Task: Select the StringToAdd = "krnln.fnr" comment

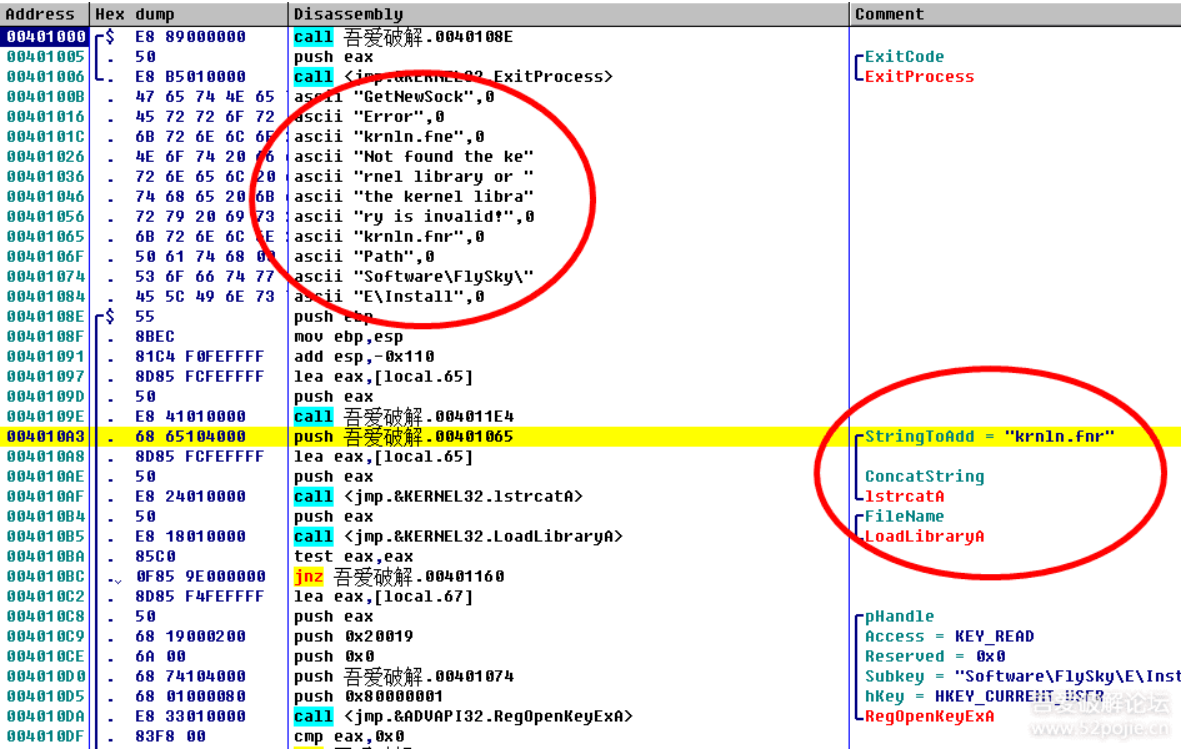Action: click(x=989, y=436)
